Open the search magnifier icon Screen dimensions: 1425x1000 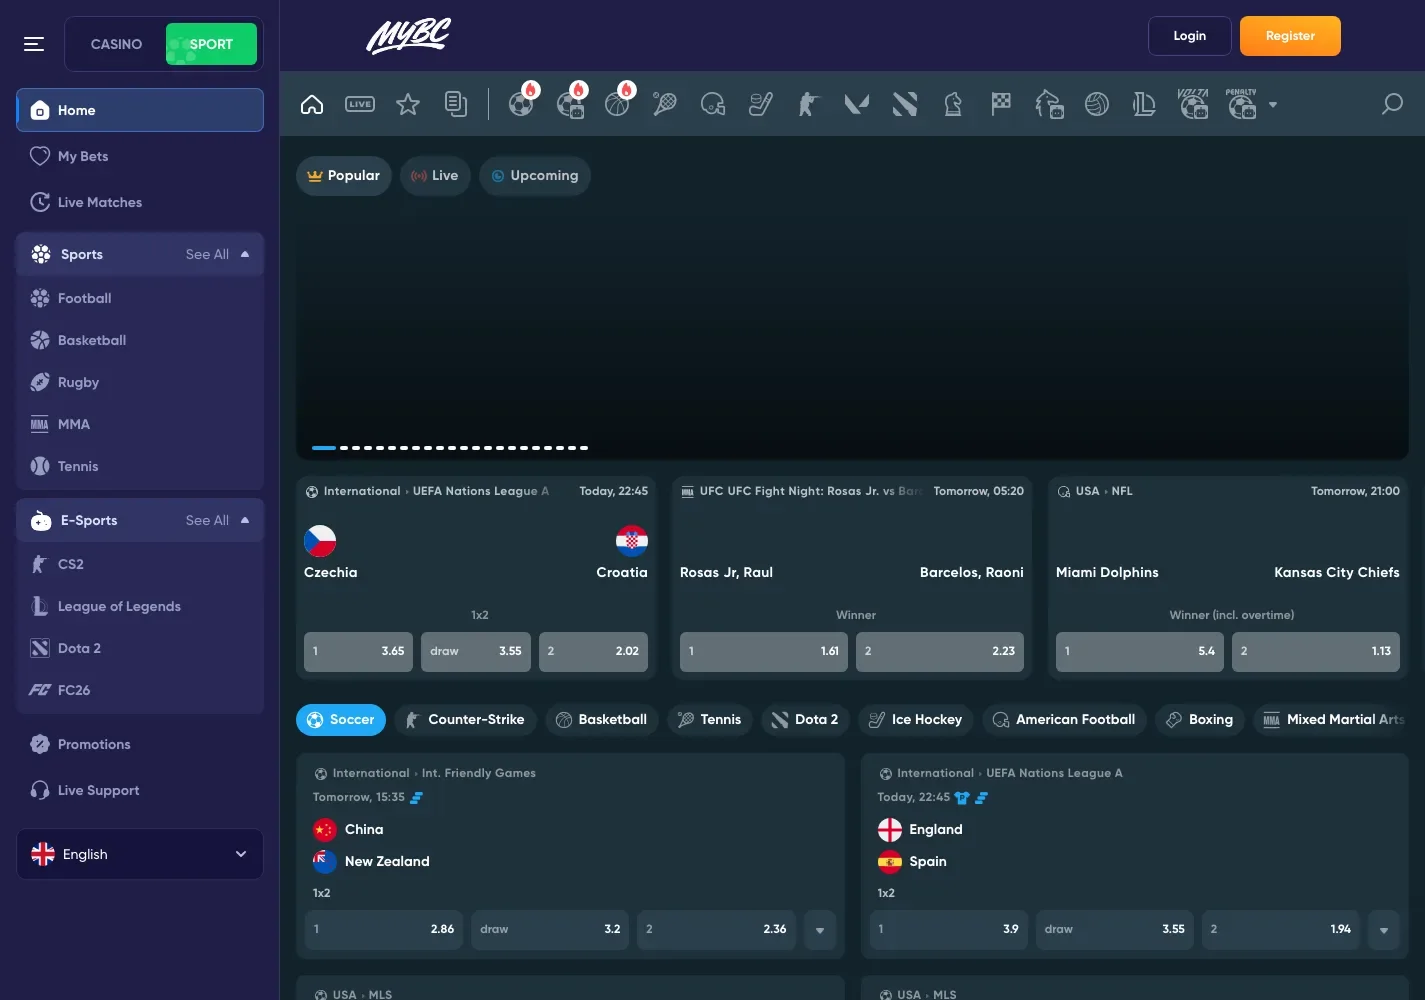coord(1392,104)
